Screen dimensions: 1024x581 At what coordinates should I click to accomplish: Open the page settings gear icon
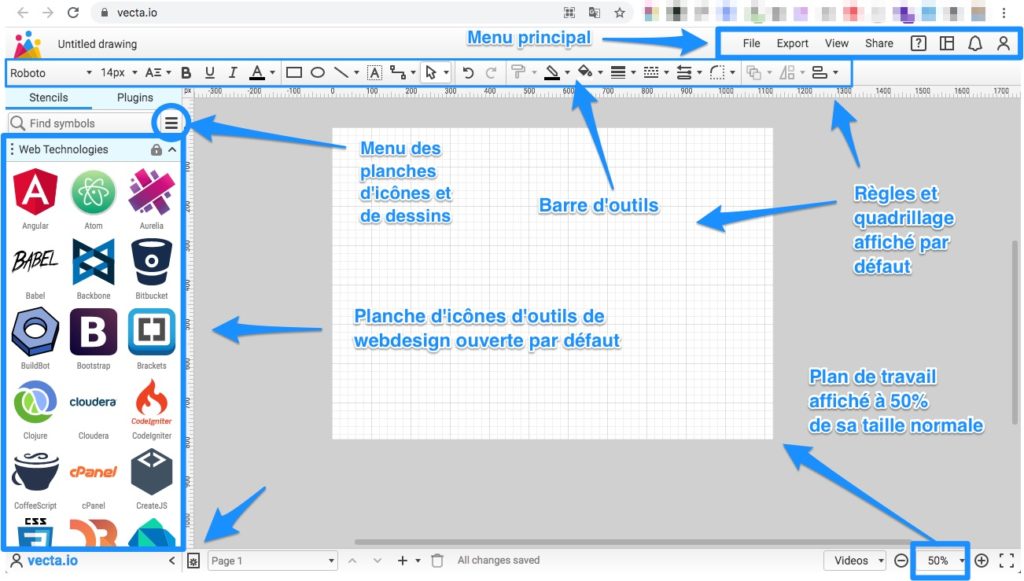click(193, 561)
